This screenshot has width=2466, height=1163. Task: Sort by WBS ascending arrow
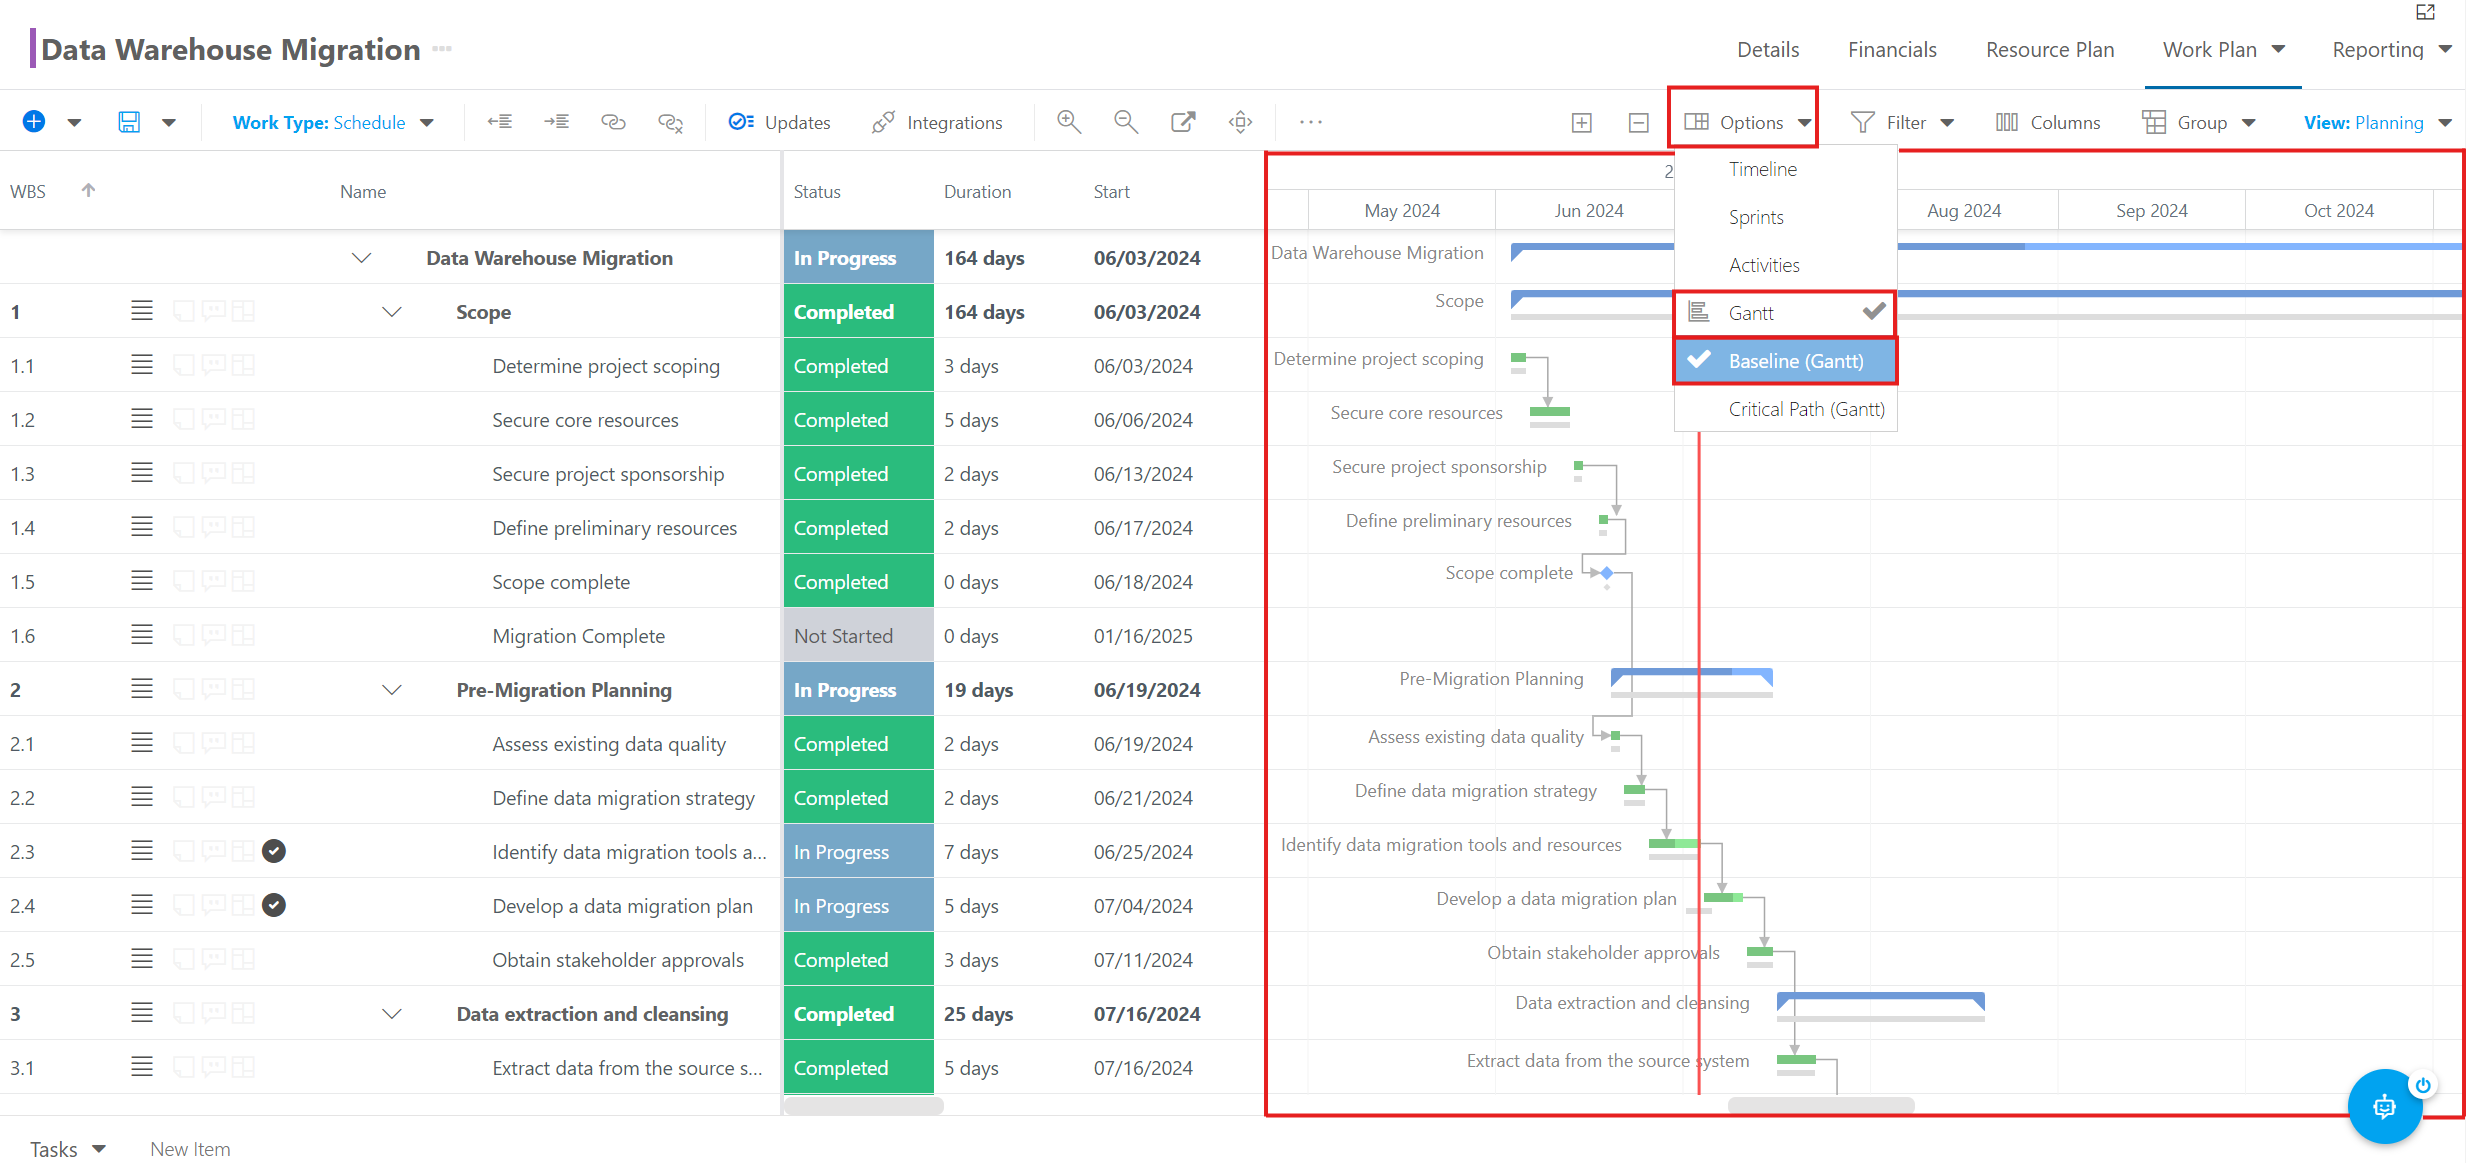(88, 190)
